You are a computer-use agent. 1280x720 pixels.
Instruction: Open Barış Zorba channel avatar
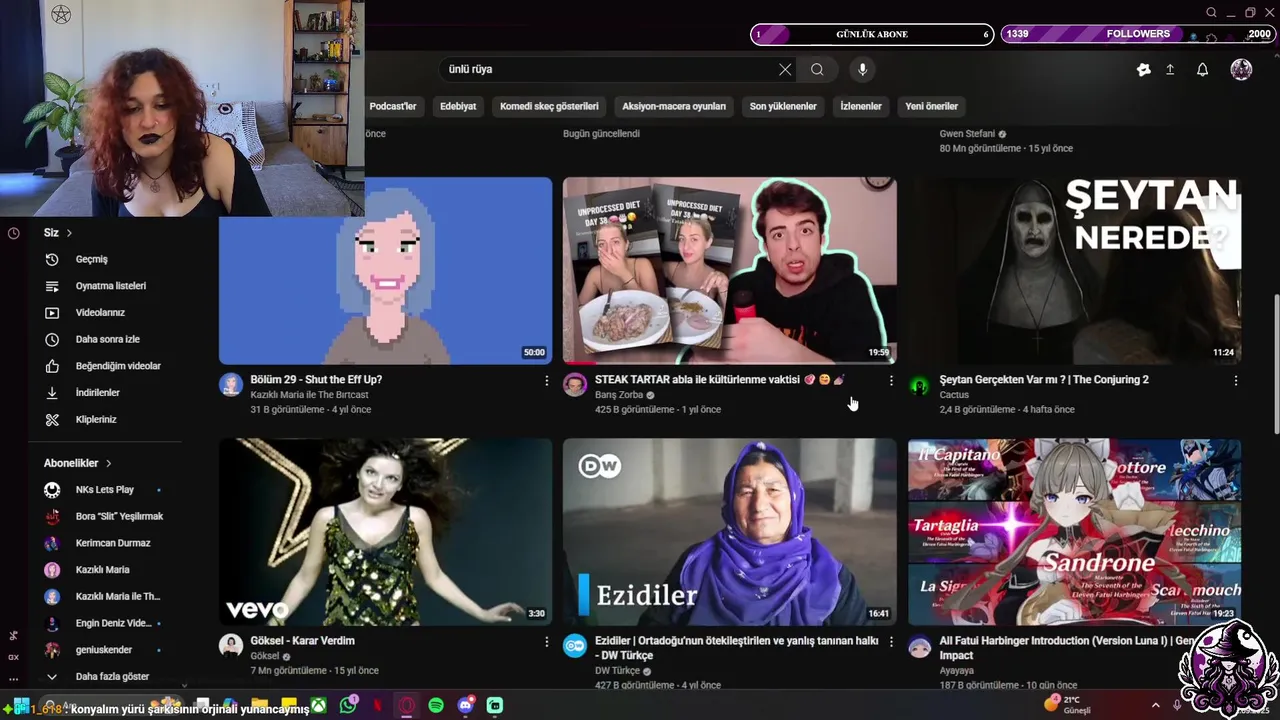tap(575, 385)
